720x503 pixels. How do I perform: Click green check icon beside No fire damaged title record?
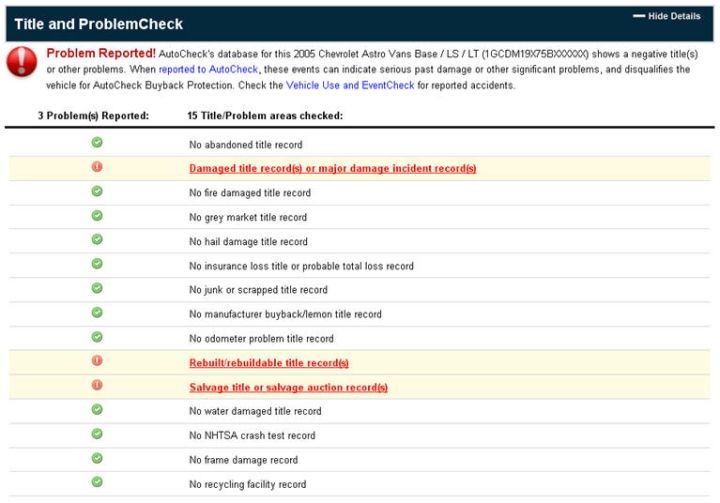tap(97, 191)
